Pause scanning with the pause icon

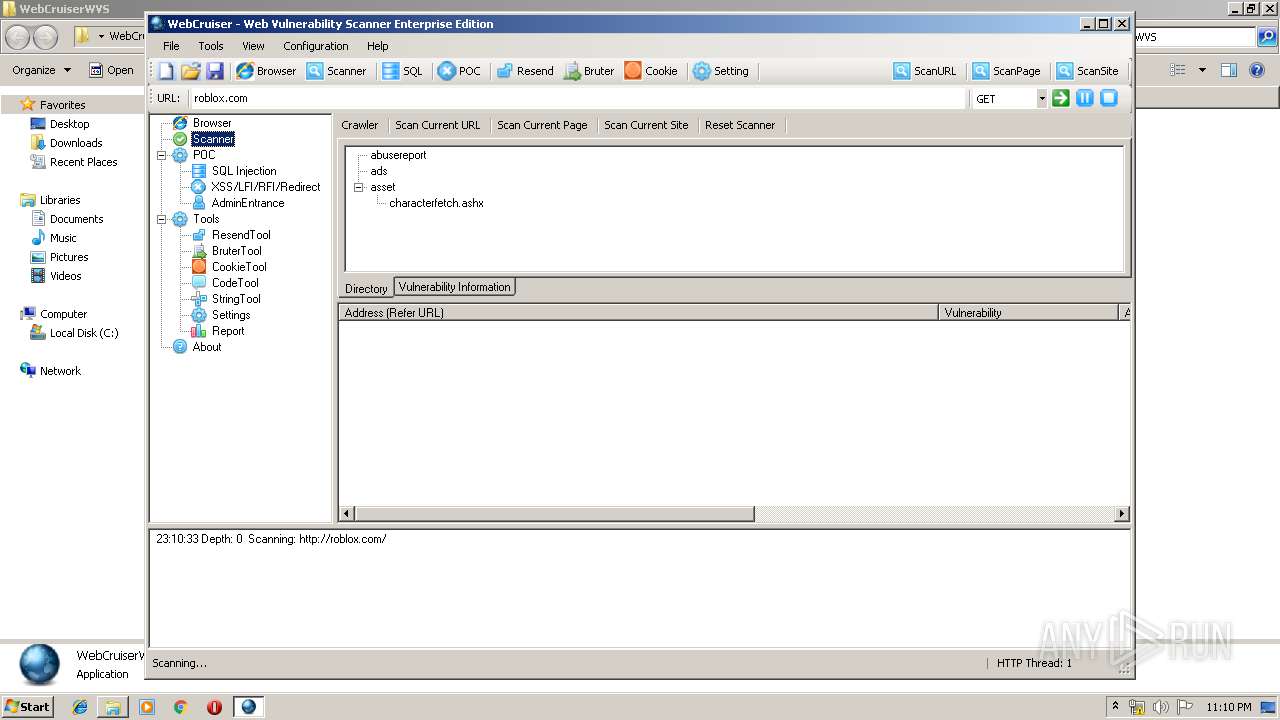point(1085,98)
